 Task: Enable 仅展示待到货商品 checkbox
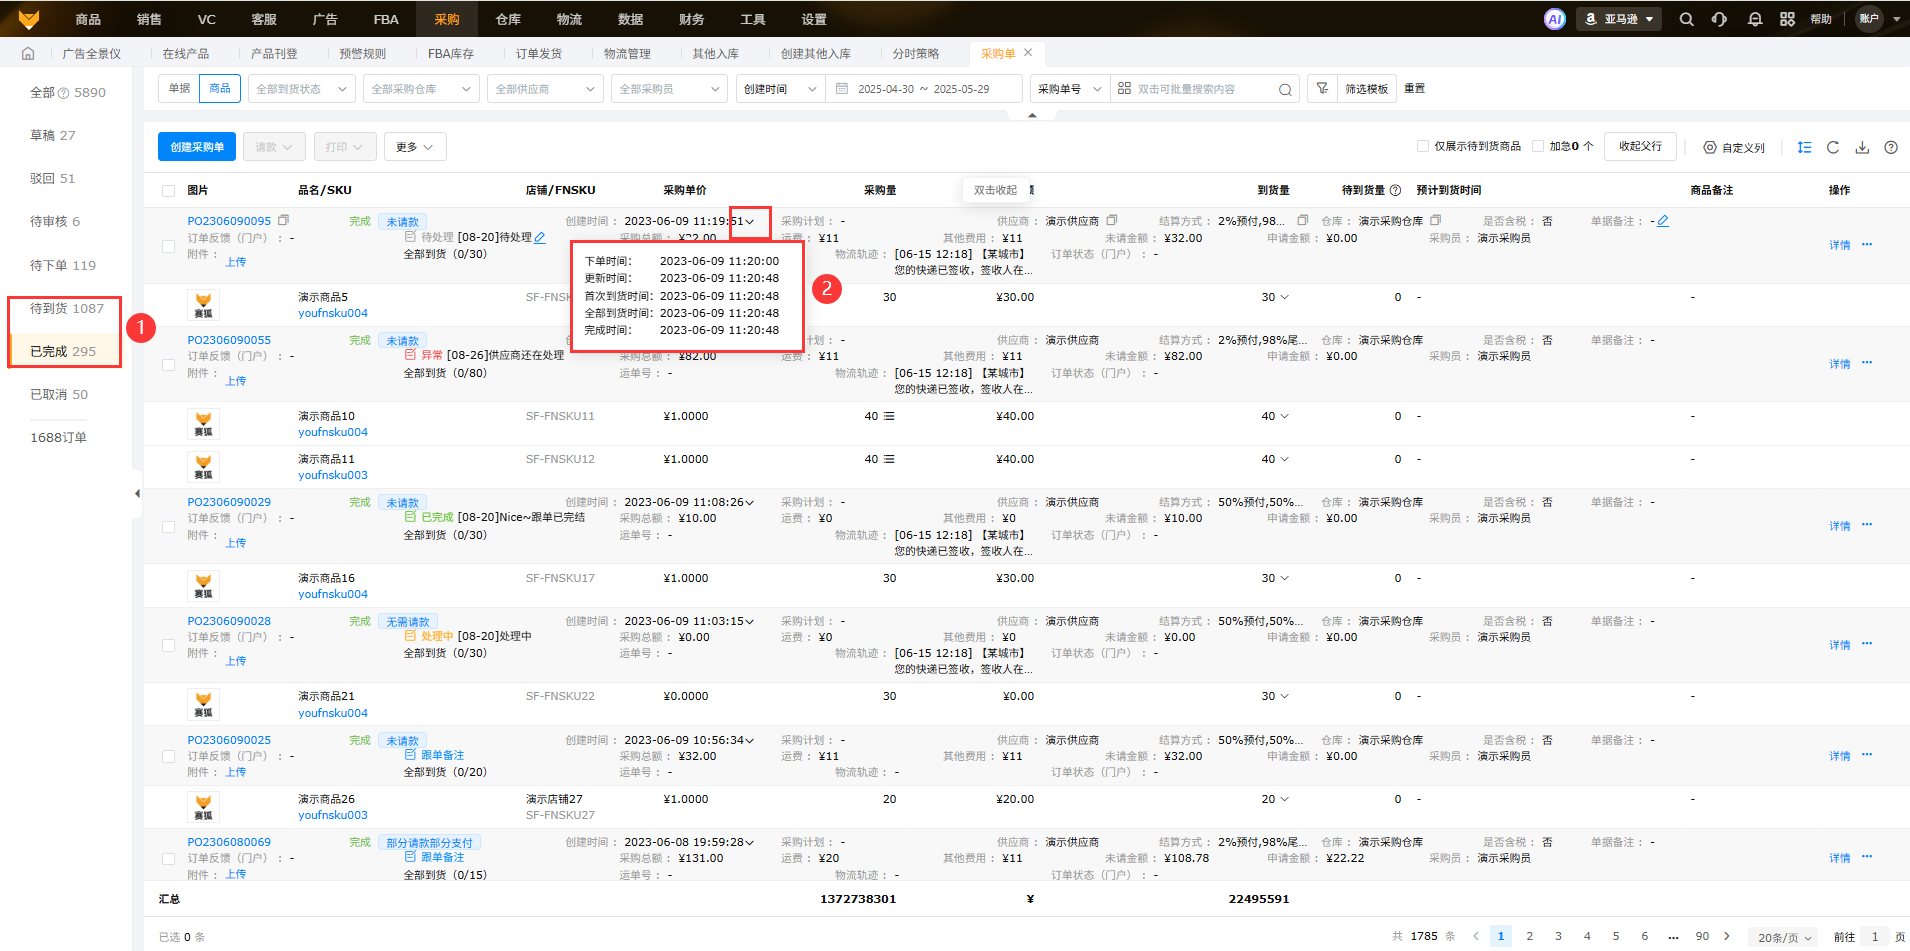[x=1423, y=146]
